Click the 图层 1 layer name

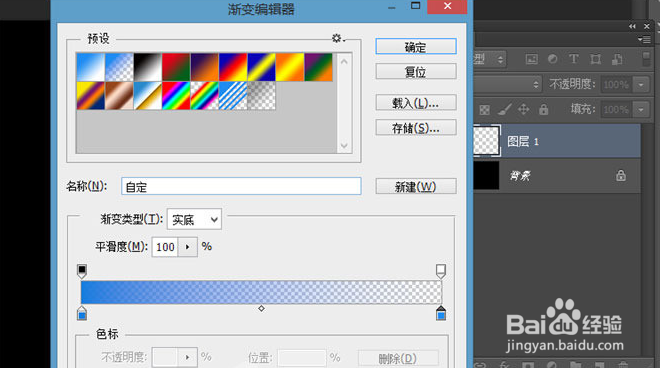coord(523,141)
